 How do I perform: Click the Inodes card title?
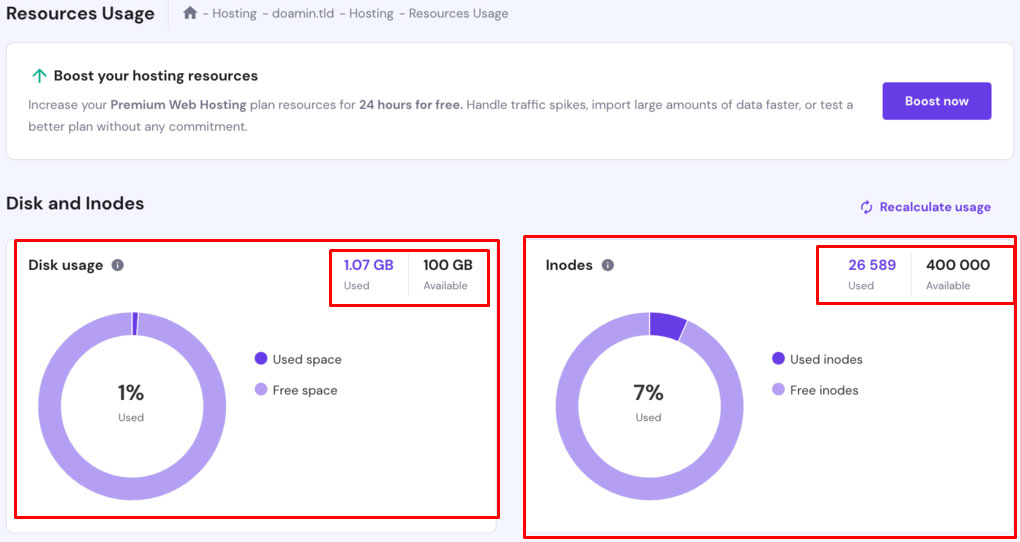[x=569, y=265]
